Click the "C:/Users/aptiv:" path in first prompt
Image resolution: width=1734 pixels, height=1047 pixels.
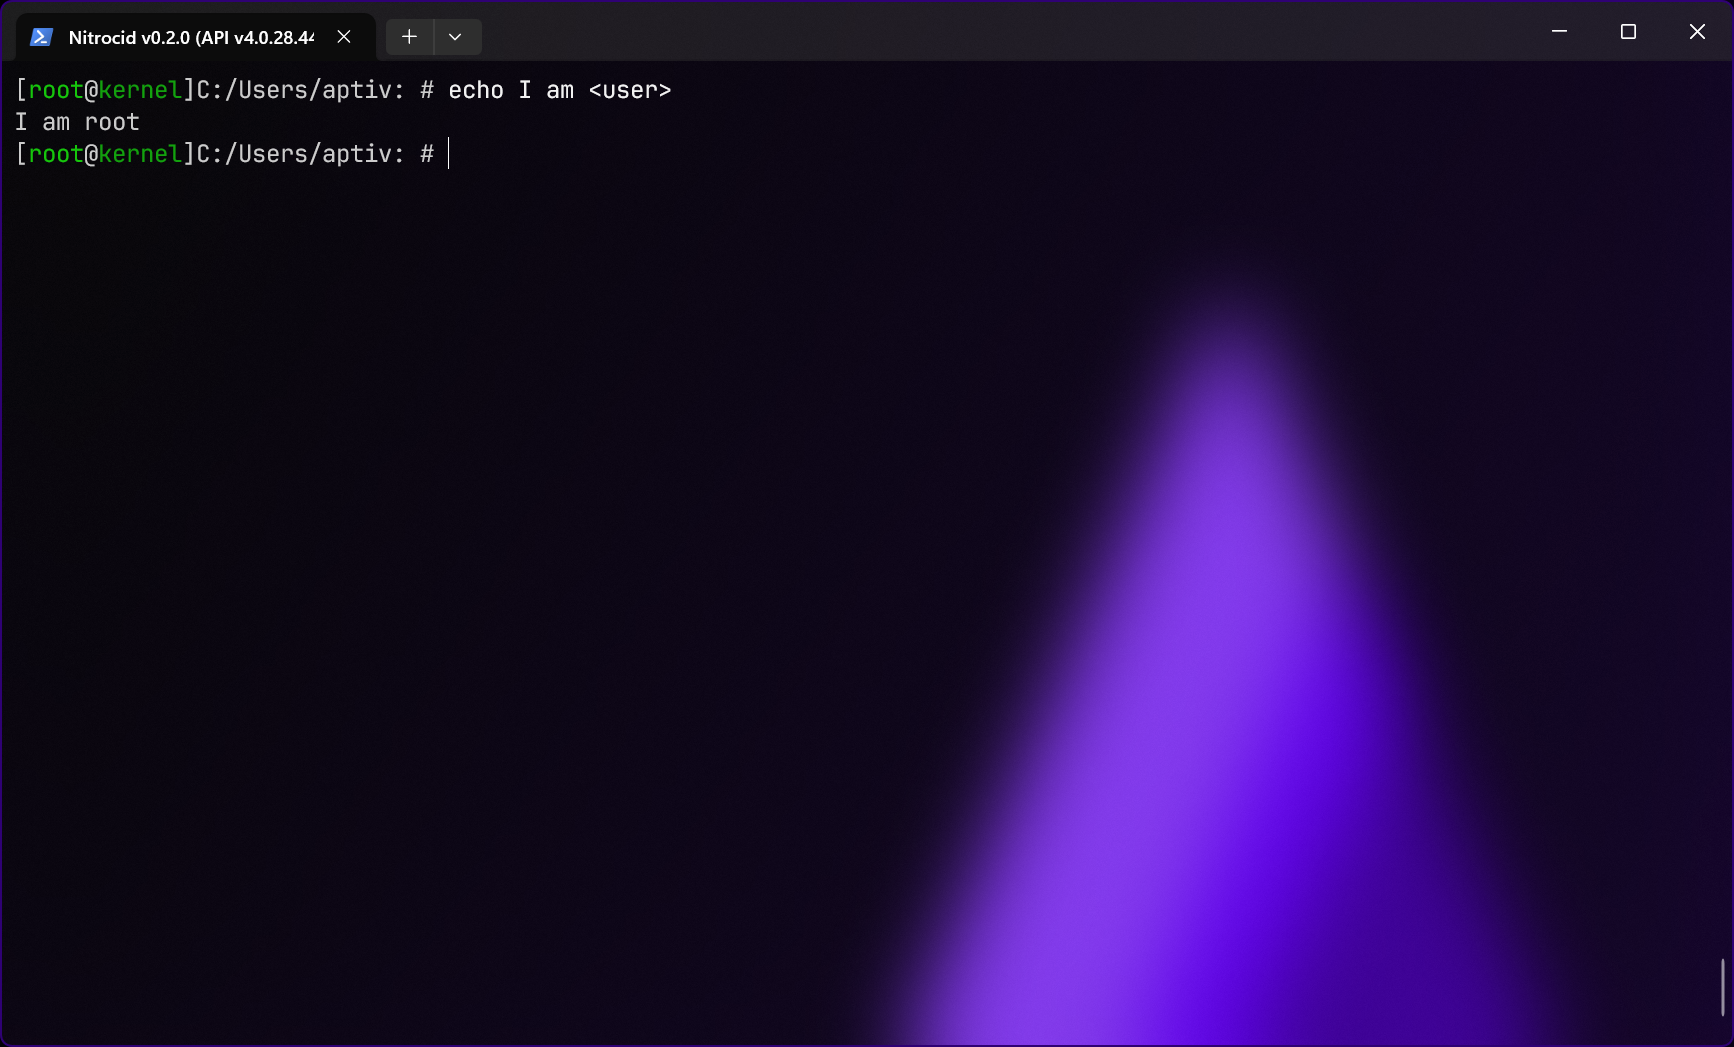point(300,90)
